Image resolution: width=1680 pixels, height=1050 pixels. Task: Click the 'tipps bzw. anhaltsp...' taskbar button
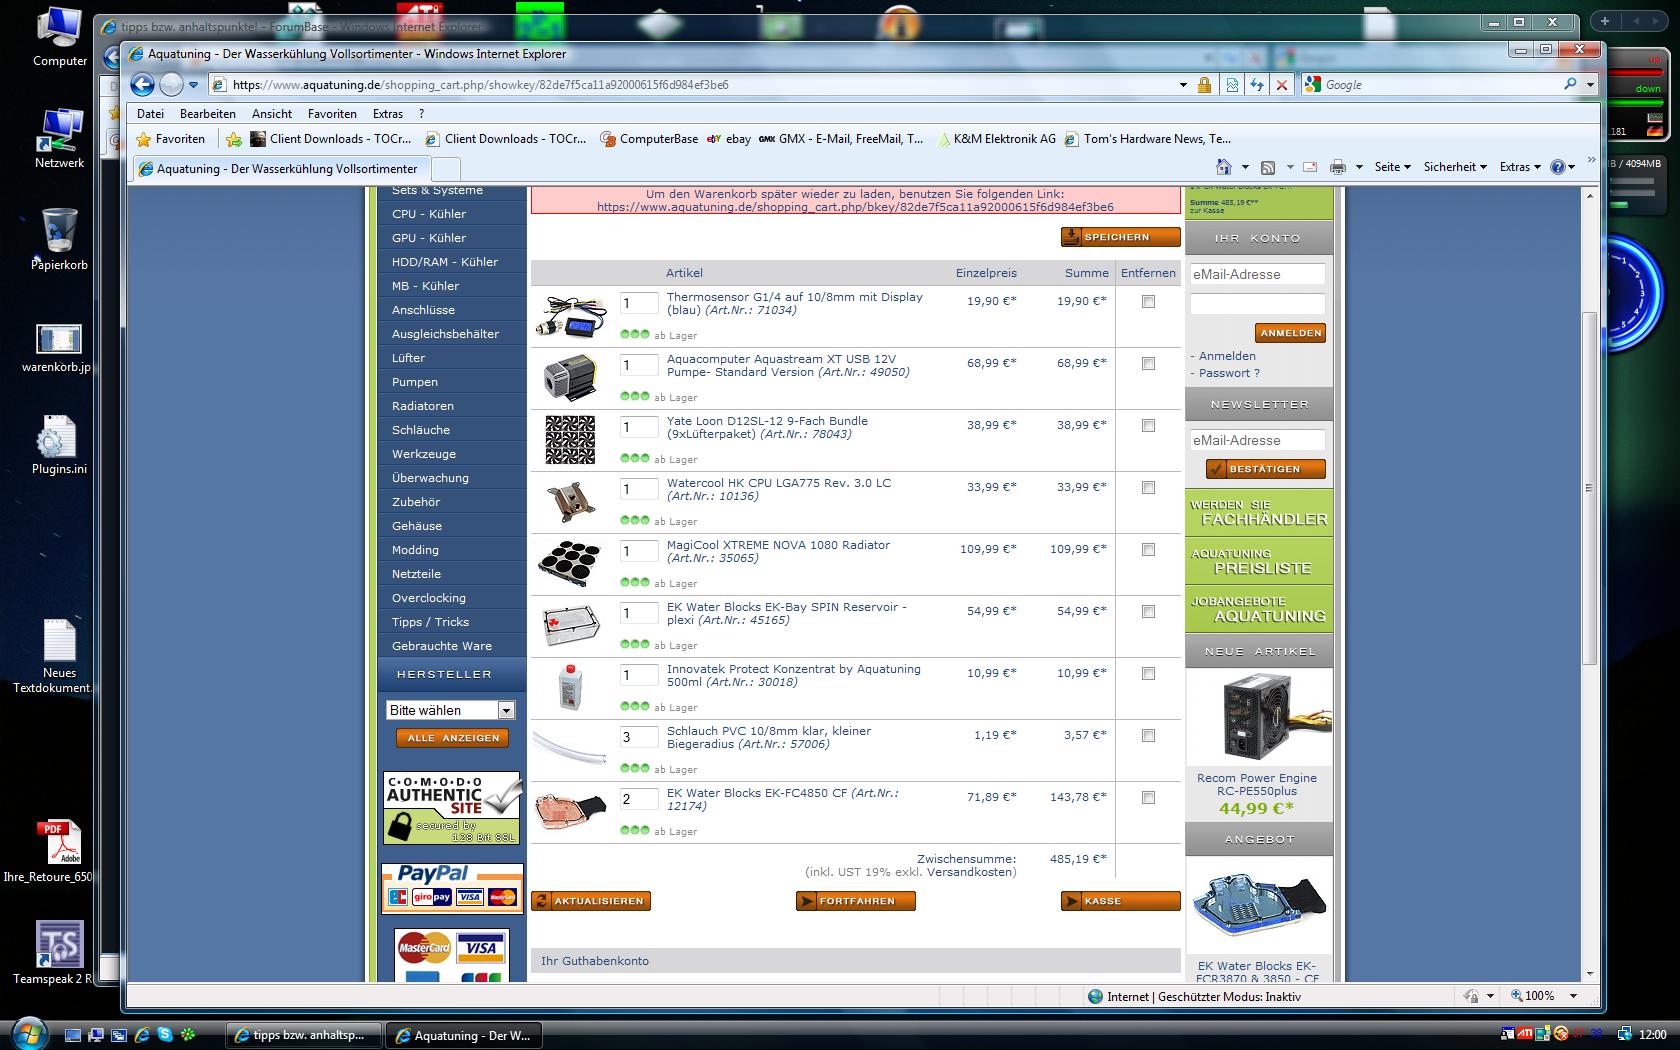coord(305,1035)
